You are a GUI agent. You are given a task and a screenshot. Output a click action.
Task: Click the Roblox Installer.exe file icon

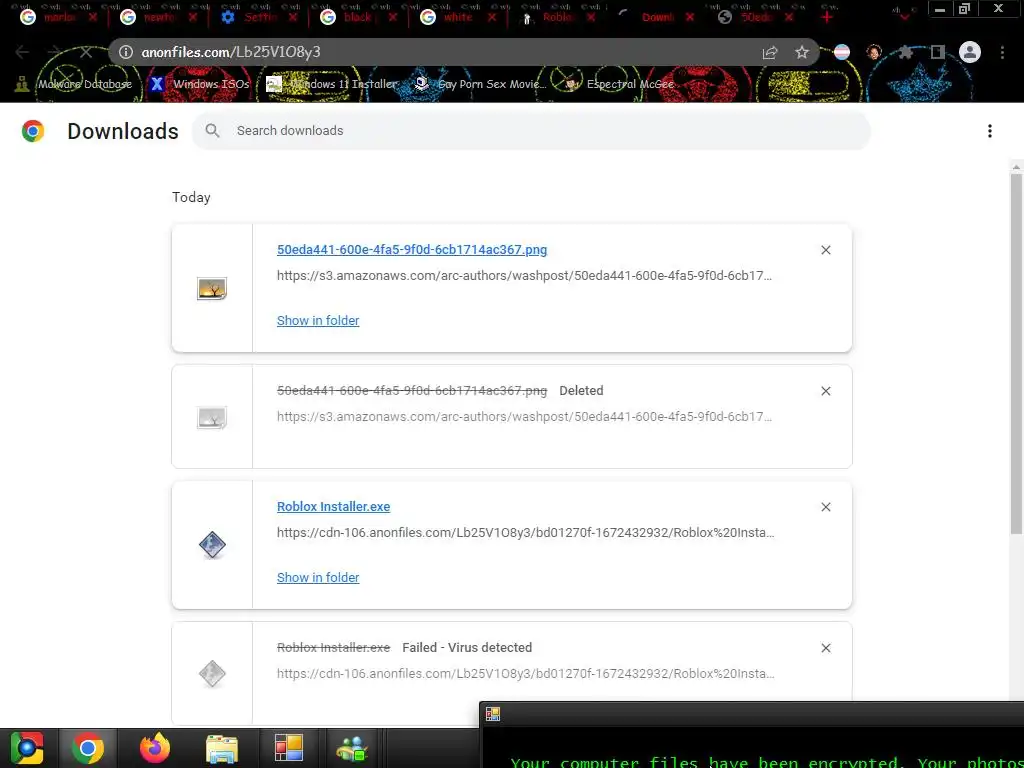coord(212,545)
